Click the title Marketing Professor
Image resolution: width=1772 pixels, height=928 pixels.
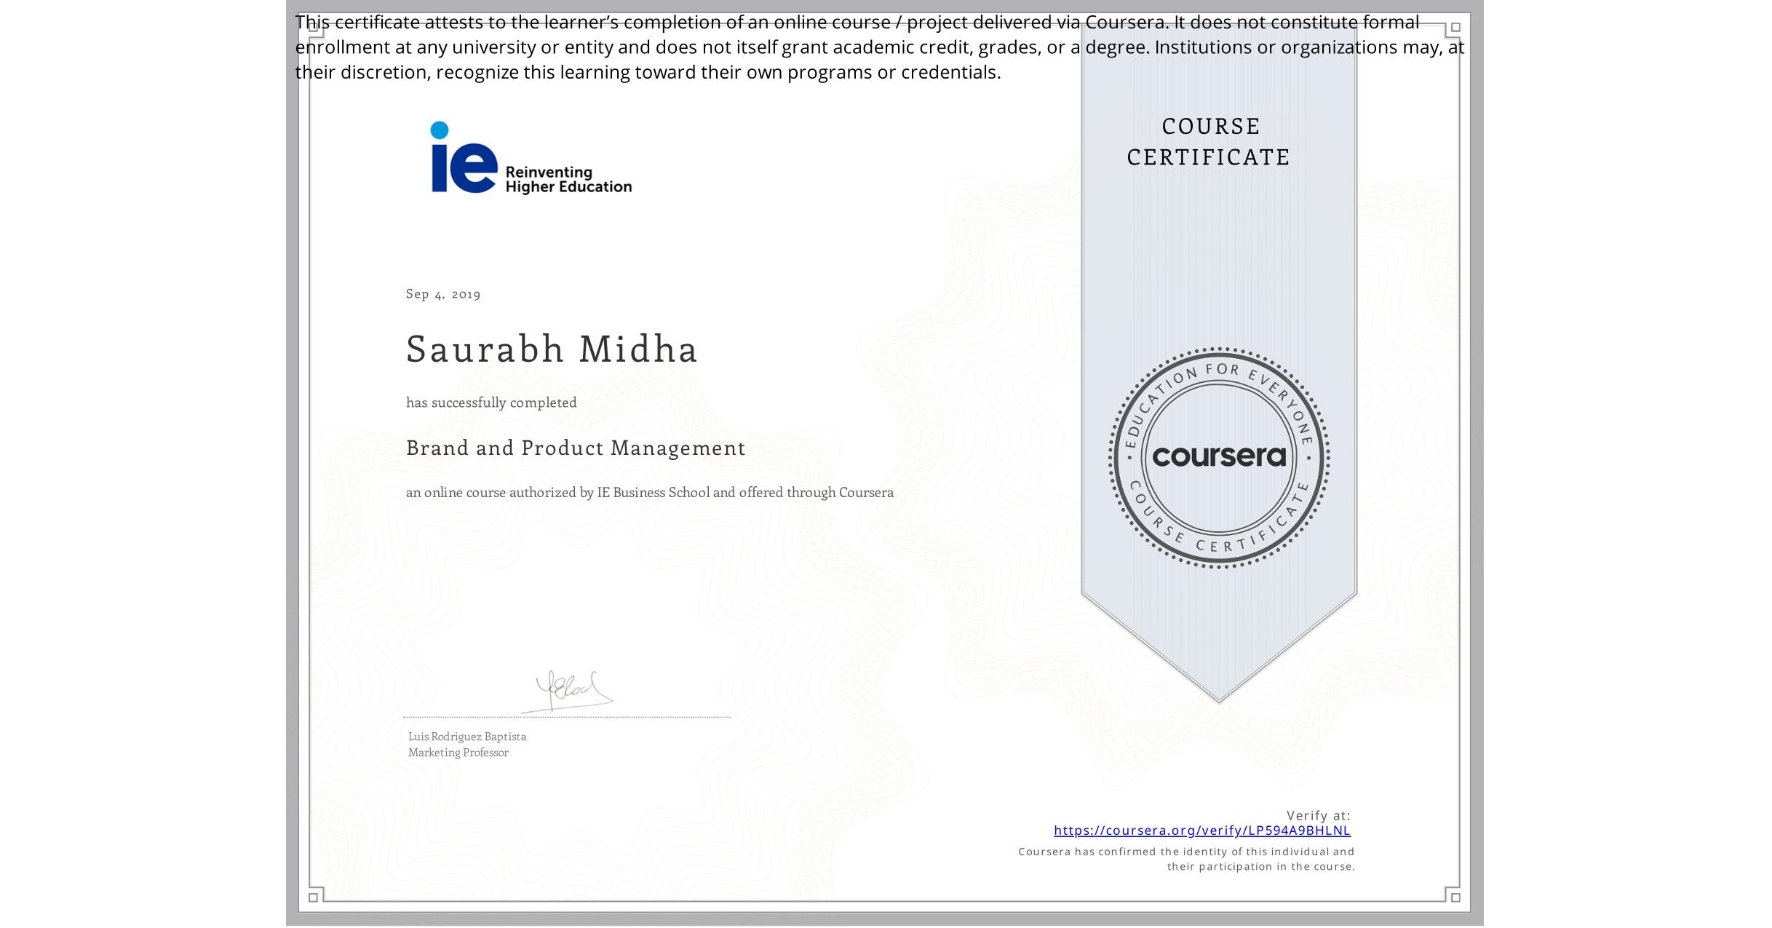(x=458, y=752)
